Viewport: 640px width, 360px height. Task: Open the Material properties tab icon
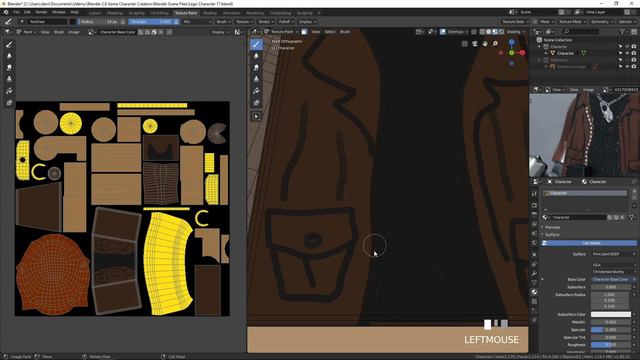534,292
